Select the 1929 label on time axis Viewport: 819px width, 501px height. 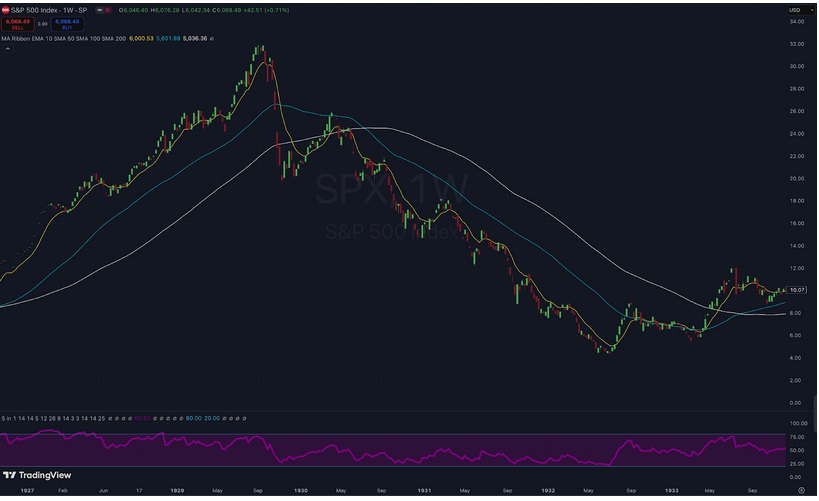click(177, 492)
